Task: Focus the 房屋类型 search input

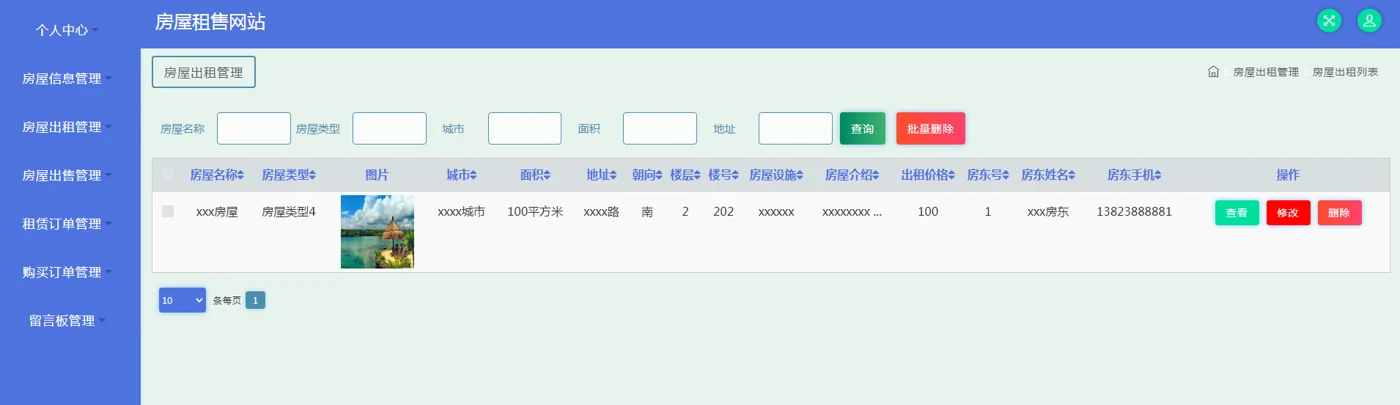Action: click(390, 128)
